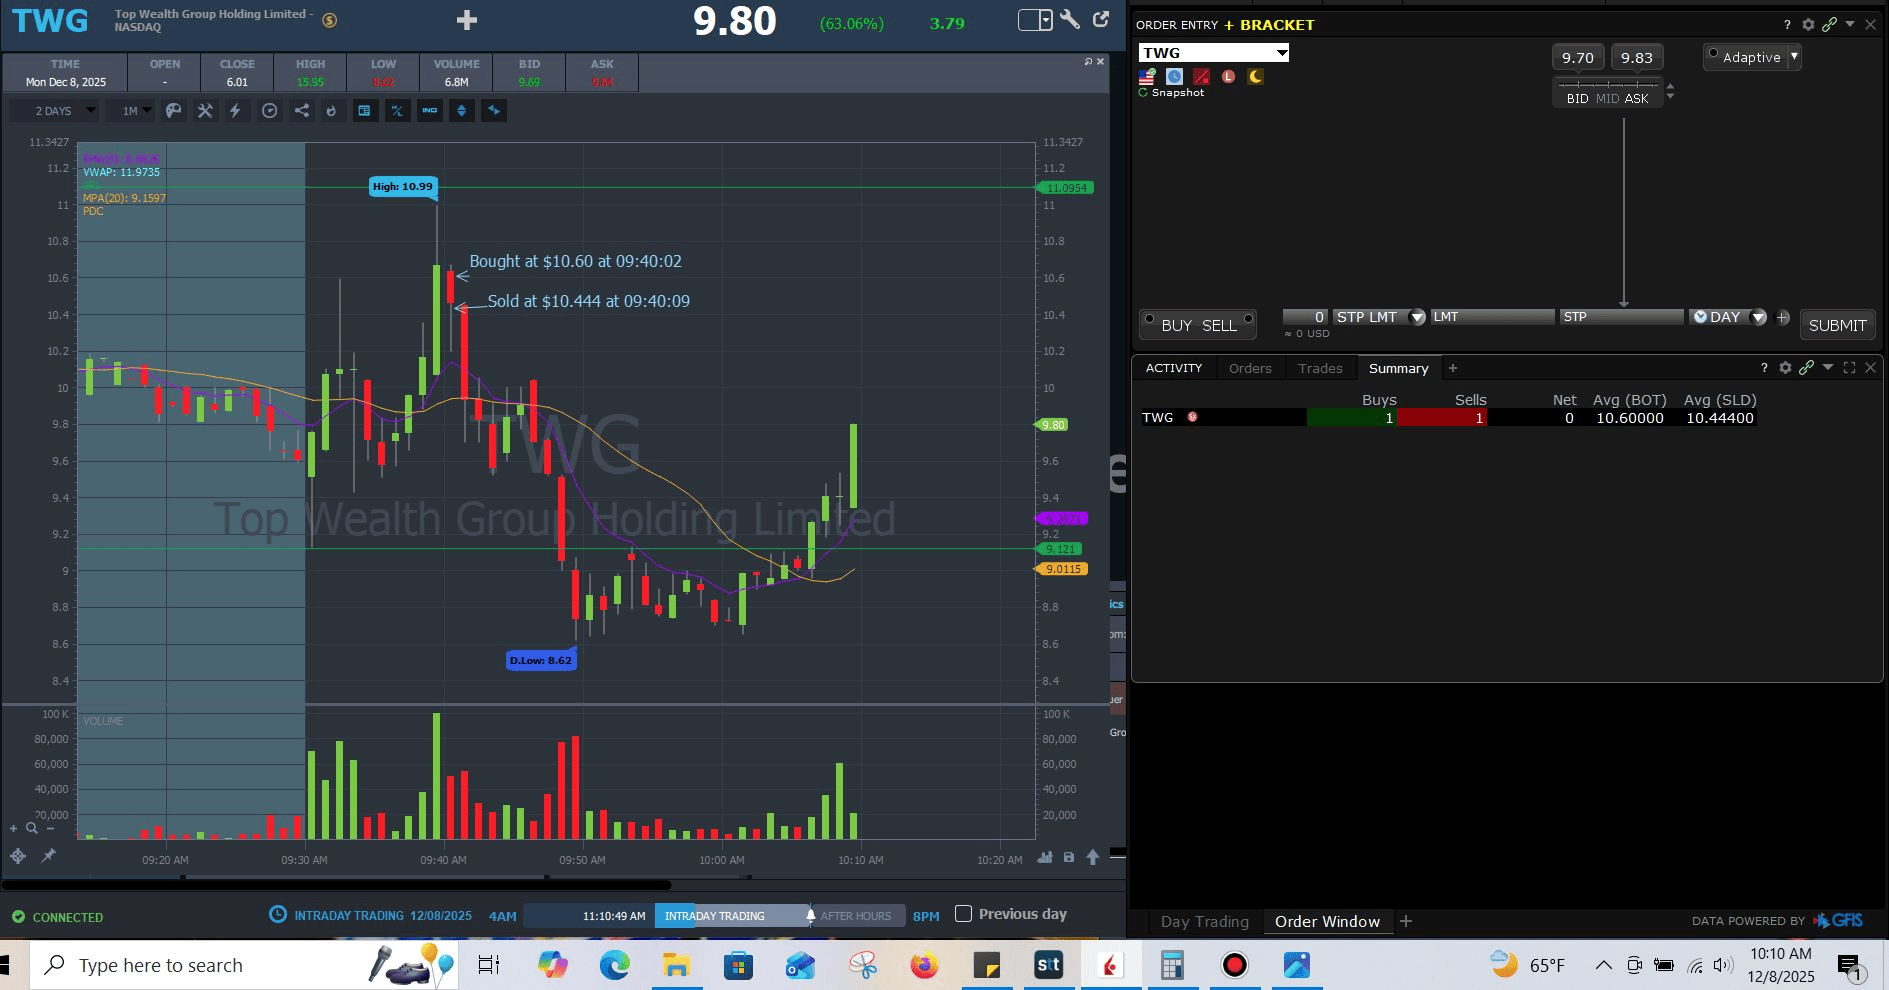Enable the Adaptive order option
The width and height of the screenshot is (1889, 990).
[1713, 54]
